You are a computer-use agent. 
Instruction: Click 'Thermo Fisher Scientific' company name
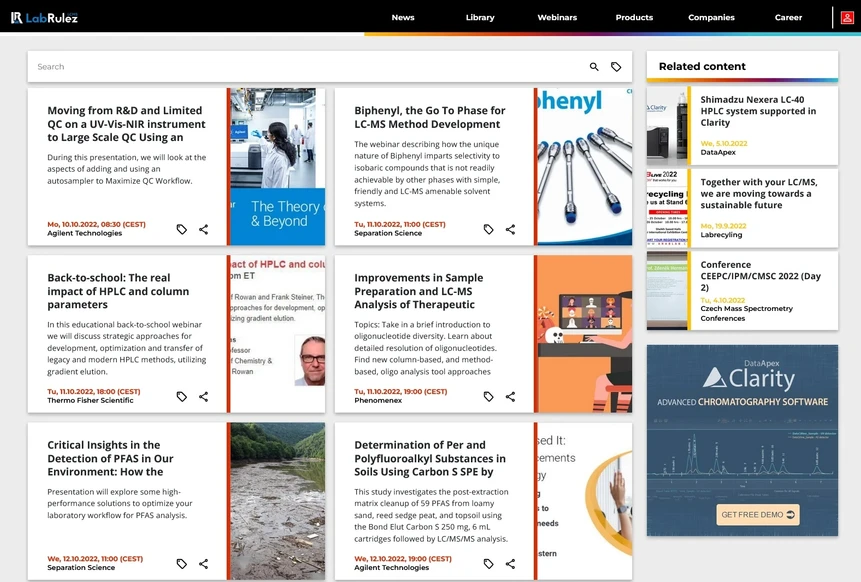[x=90, y=400]
